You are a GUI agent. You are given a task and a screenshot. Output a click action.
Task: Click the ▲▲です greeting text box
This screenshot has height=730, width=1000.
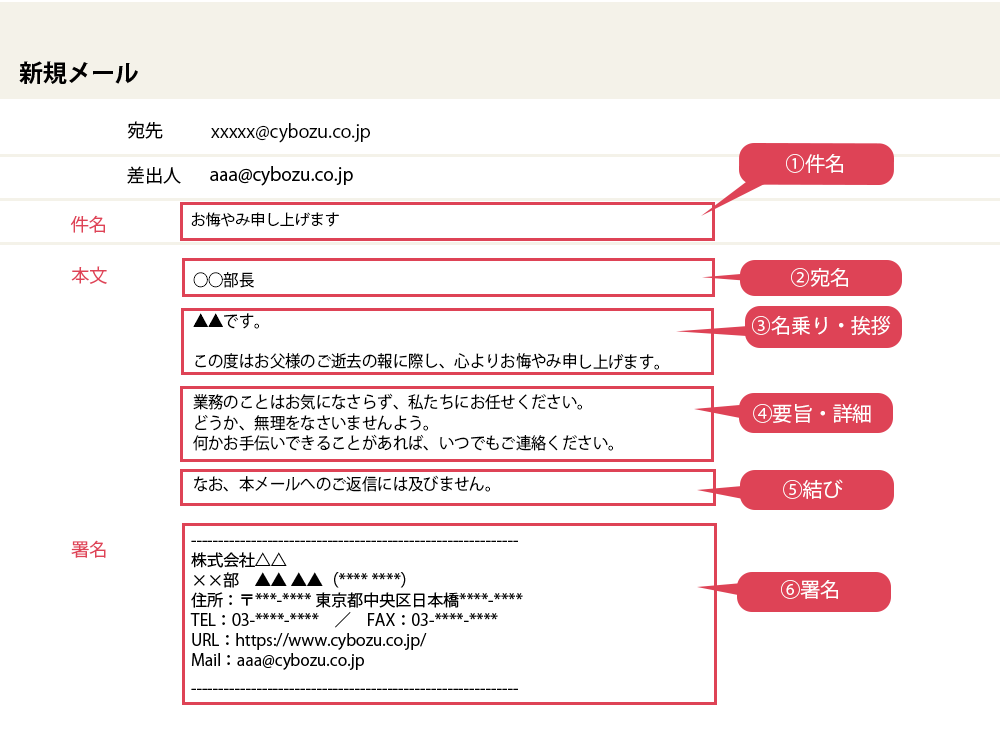click(447, 341)
